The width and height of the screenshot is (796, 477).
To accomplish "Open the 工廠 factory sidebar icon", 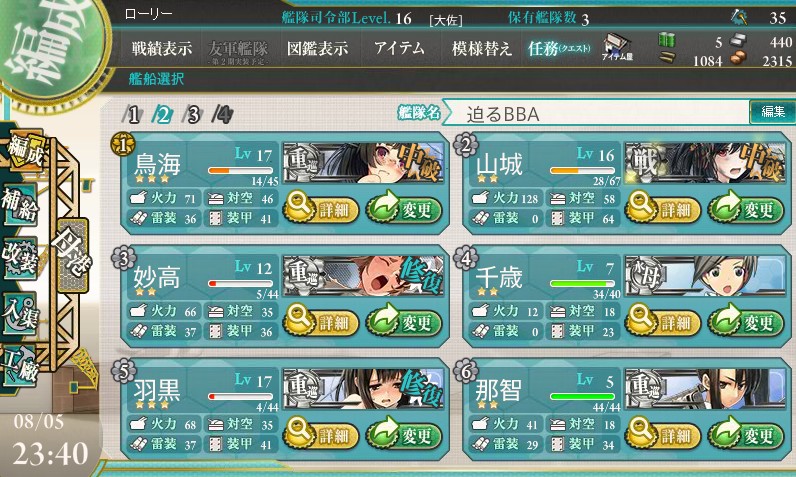I will (19, 365).
